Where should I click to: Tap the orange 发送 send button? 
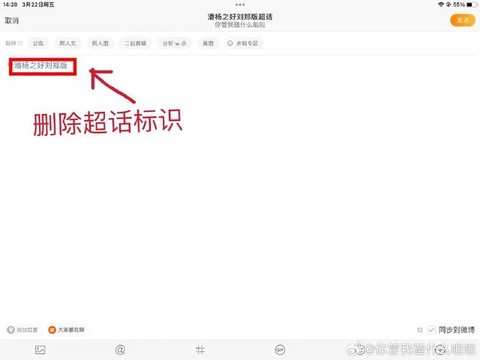tap(462, 20)
